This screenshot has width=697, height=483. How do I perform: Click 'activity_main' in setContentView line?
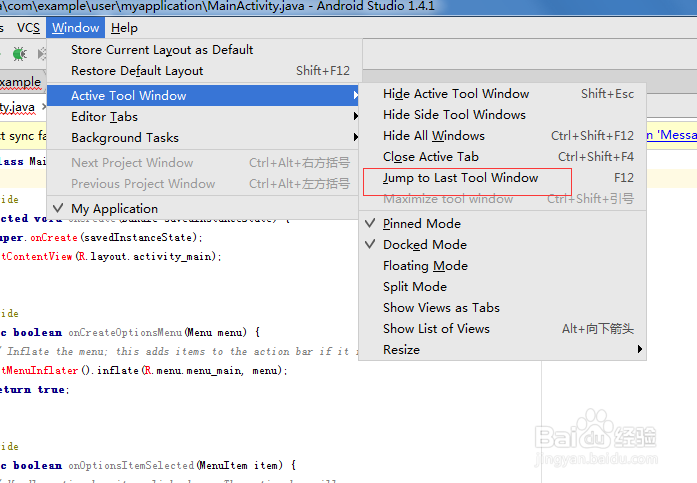[174, 256]
